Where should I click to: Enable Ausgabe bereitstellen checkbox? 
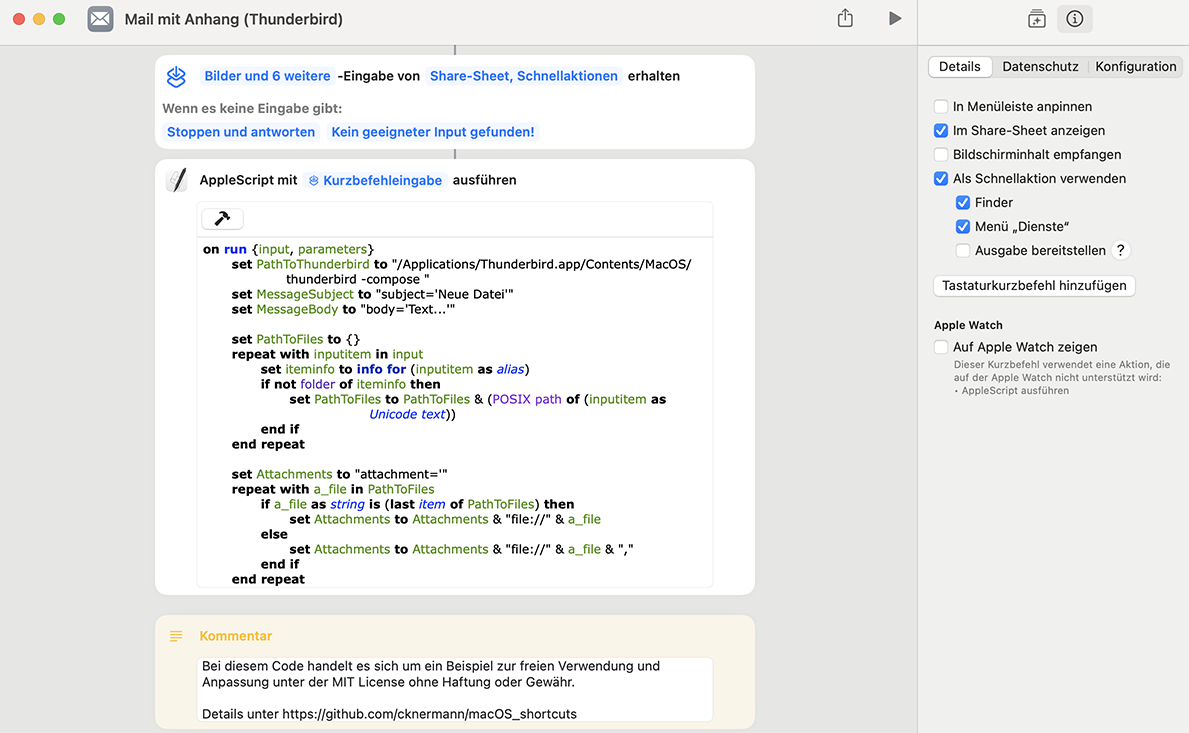[x=963, y=250]
